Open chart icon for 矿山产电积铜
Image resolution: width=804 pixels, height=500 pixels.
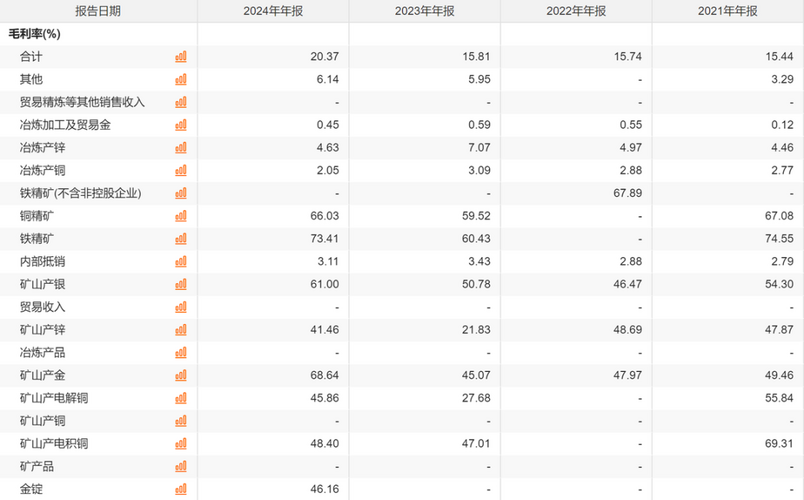pyautogui.click(x=180, y=444)
